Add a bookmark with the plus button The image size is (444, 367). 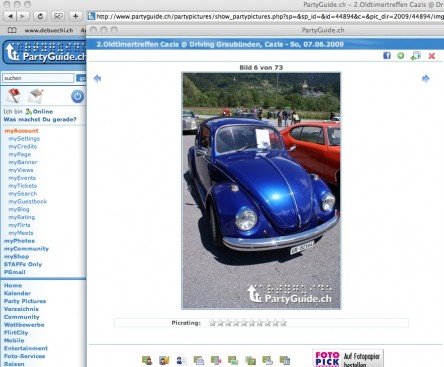[75, 16]
